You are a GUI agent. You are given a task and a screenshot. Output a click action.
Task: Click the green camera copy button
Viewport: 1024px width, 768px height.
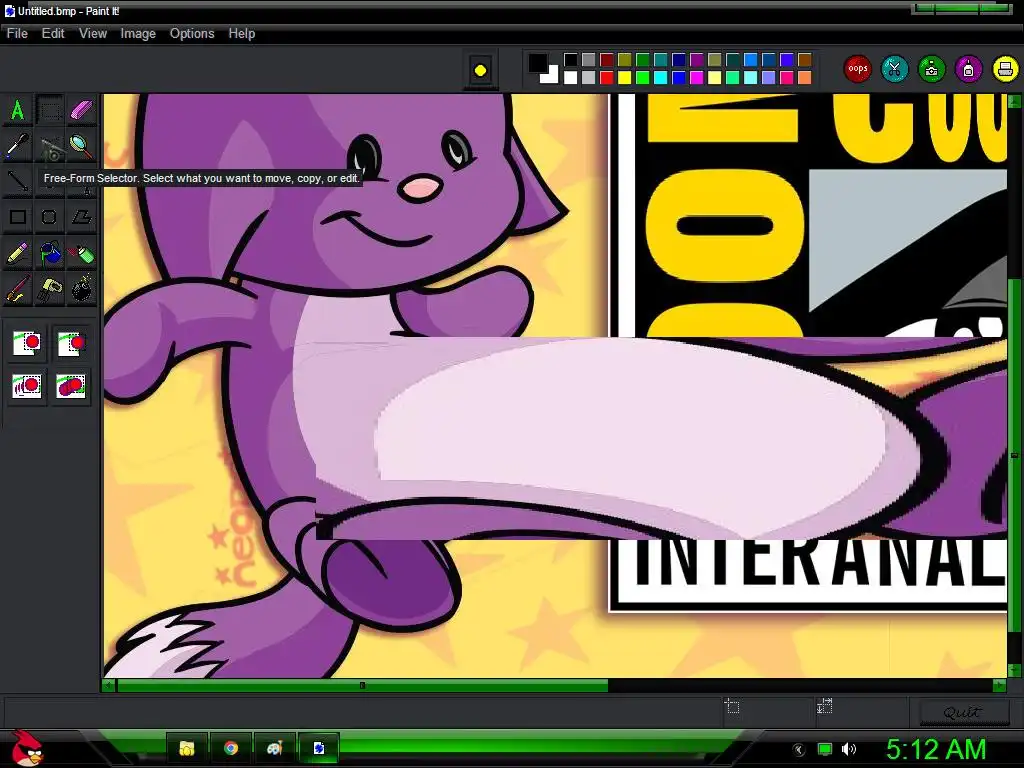[932, 69]
